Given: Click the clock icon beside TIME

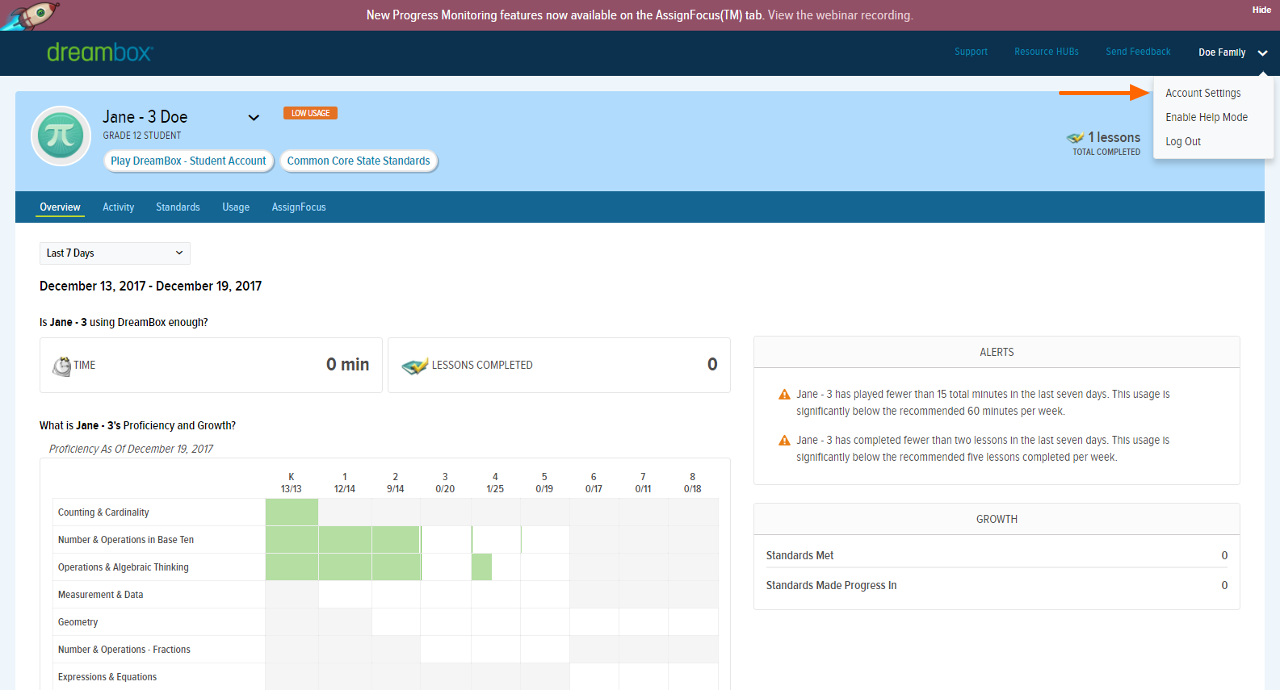Looking at the screenshot, I should (62, 366).
